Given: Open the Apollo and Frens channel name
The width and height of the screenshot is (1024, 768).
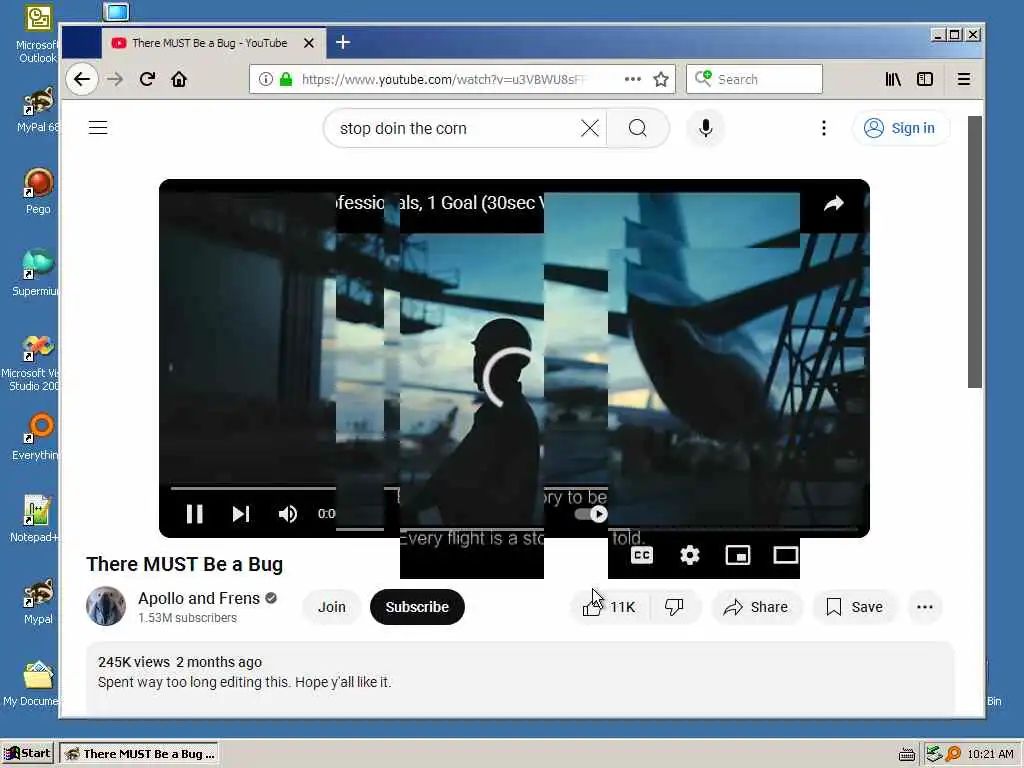Looking at the screenshot, I should [199, 598].
